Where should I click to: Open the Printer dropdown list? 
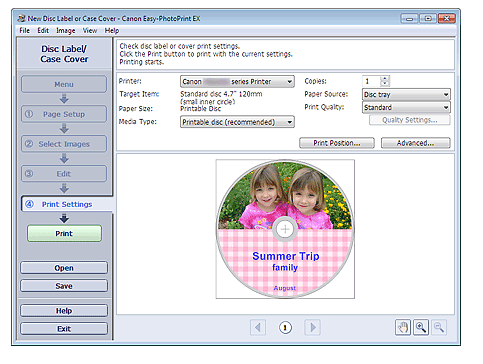pyautogui.click(x=237, y=82)
